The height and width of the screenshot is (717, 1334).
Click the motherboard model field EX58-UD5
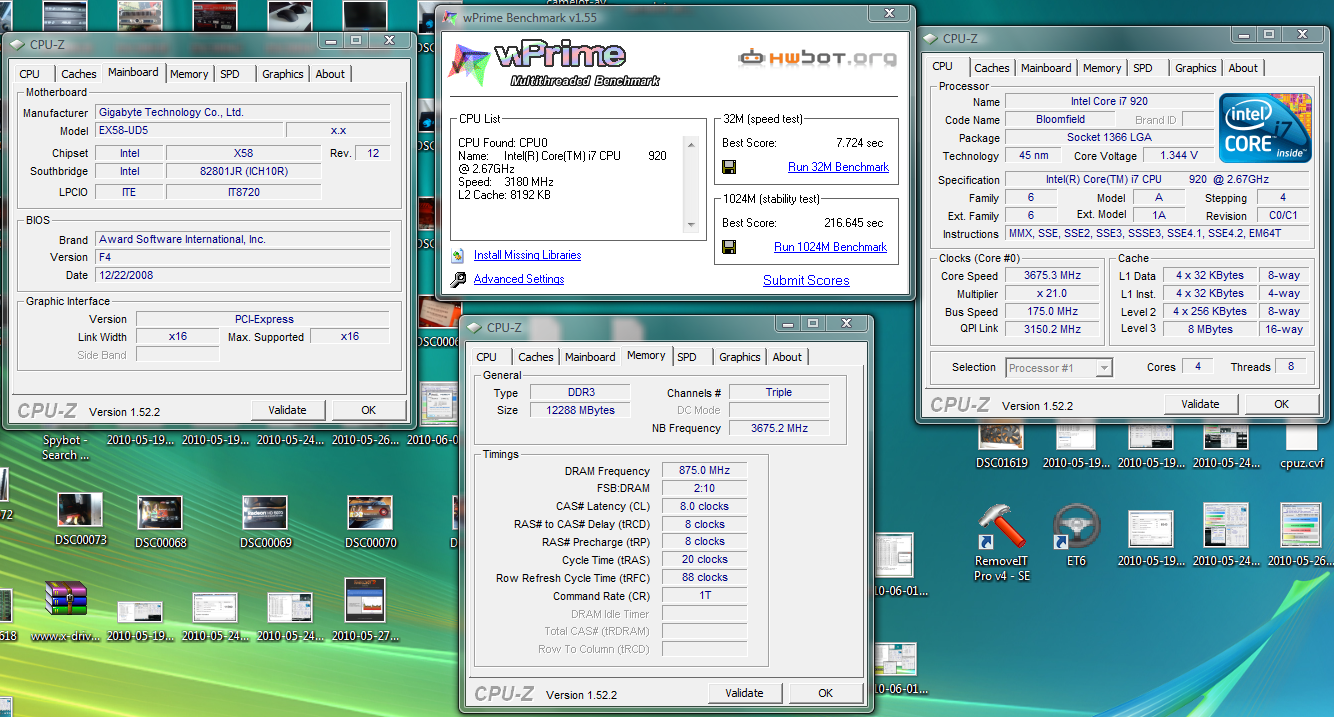188,130
